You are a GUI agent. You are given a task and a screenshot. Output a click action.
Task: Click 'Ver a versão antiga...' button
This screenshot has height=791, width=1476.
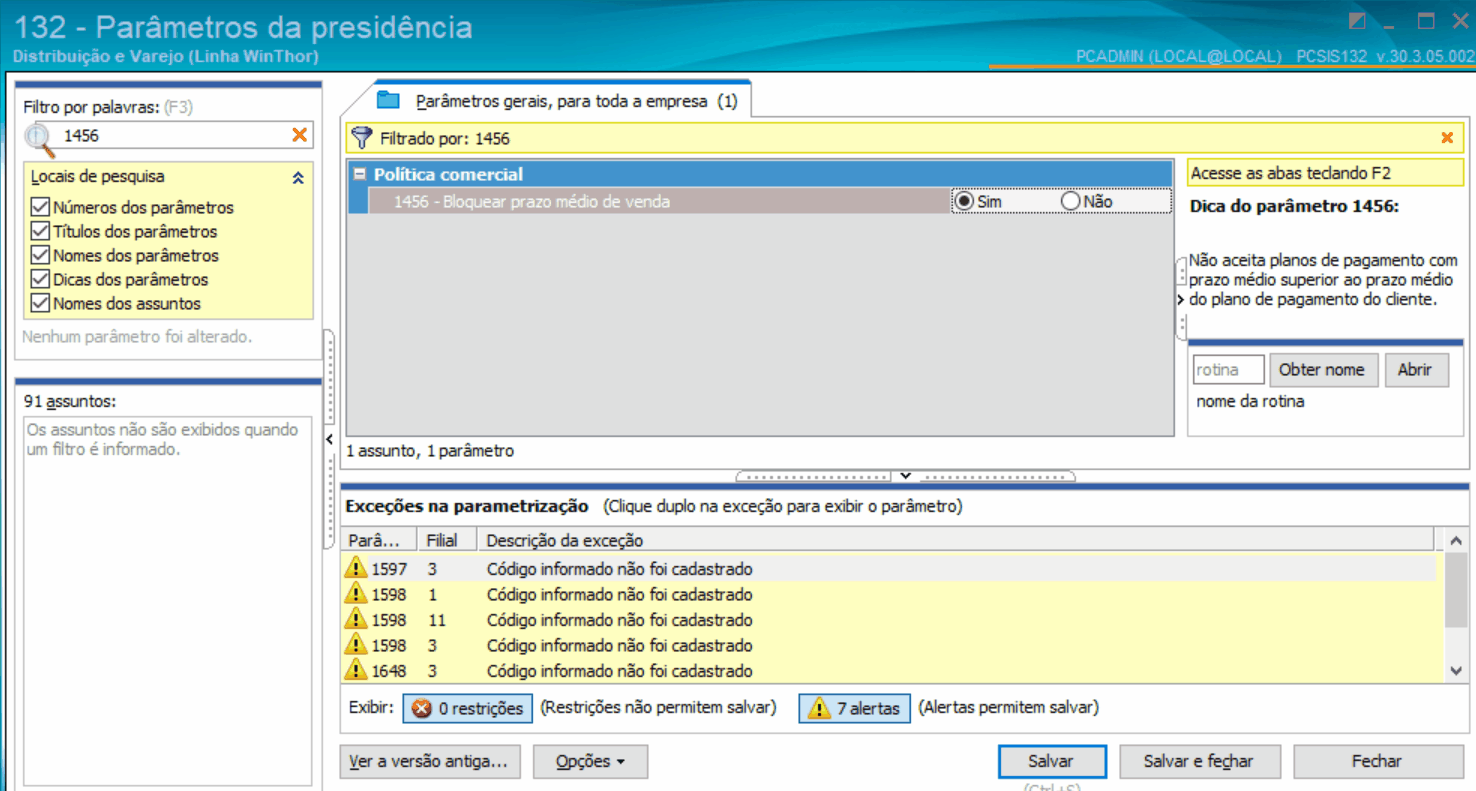(x=429, y=762)
